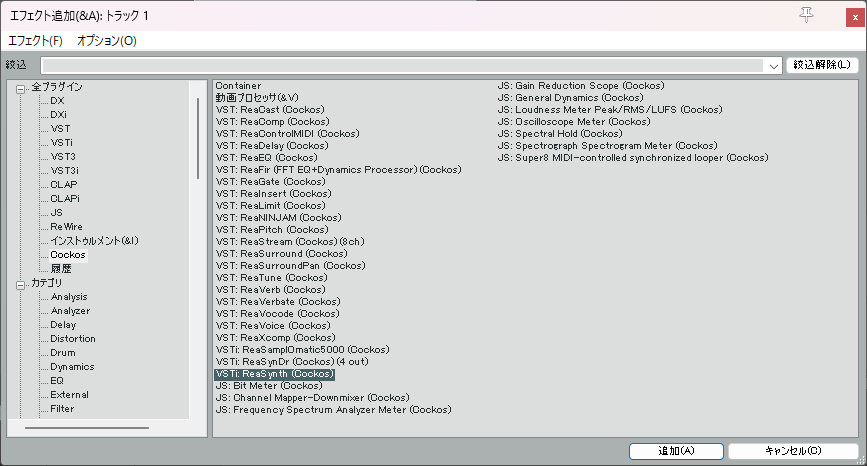The height and width of the screenshot is (466, 867).
Task: Select the Delay category
Action: click(x=63, y=325)
